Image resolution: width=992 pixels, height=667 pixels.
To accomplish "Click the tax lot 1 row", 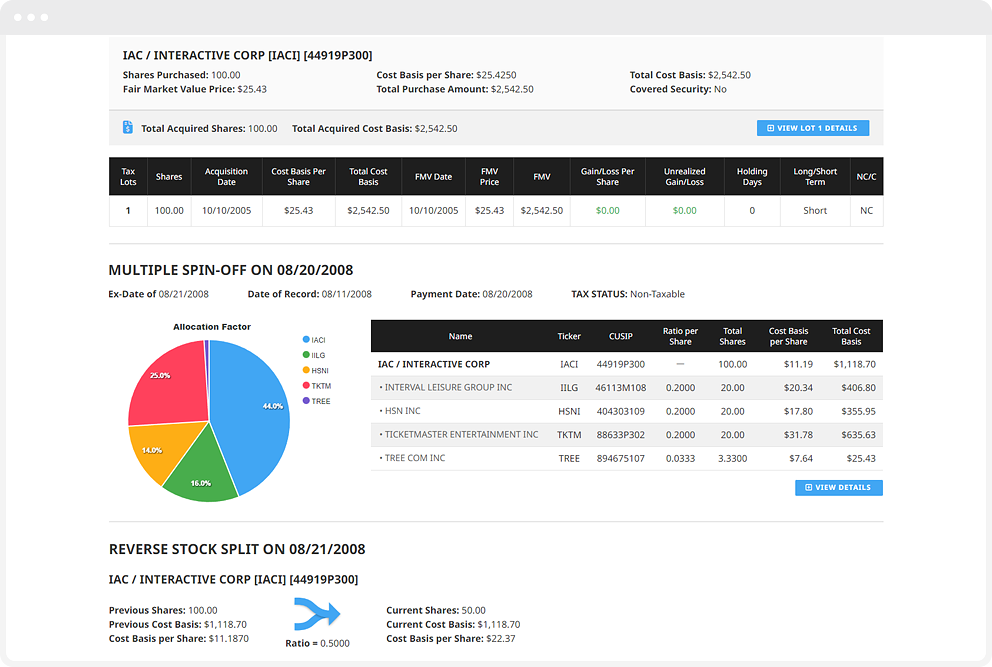I will (496, 211).
